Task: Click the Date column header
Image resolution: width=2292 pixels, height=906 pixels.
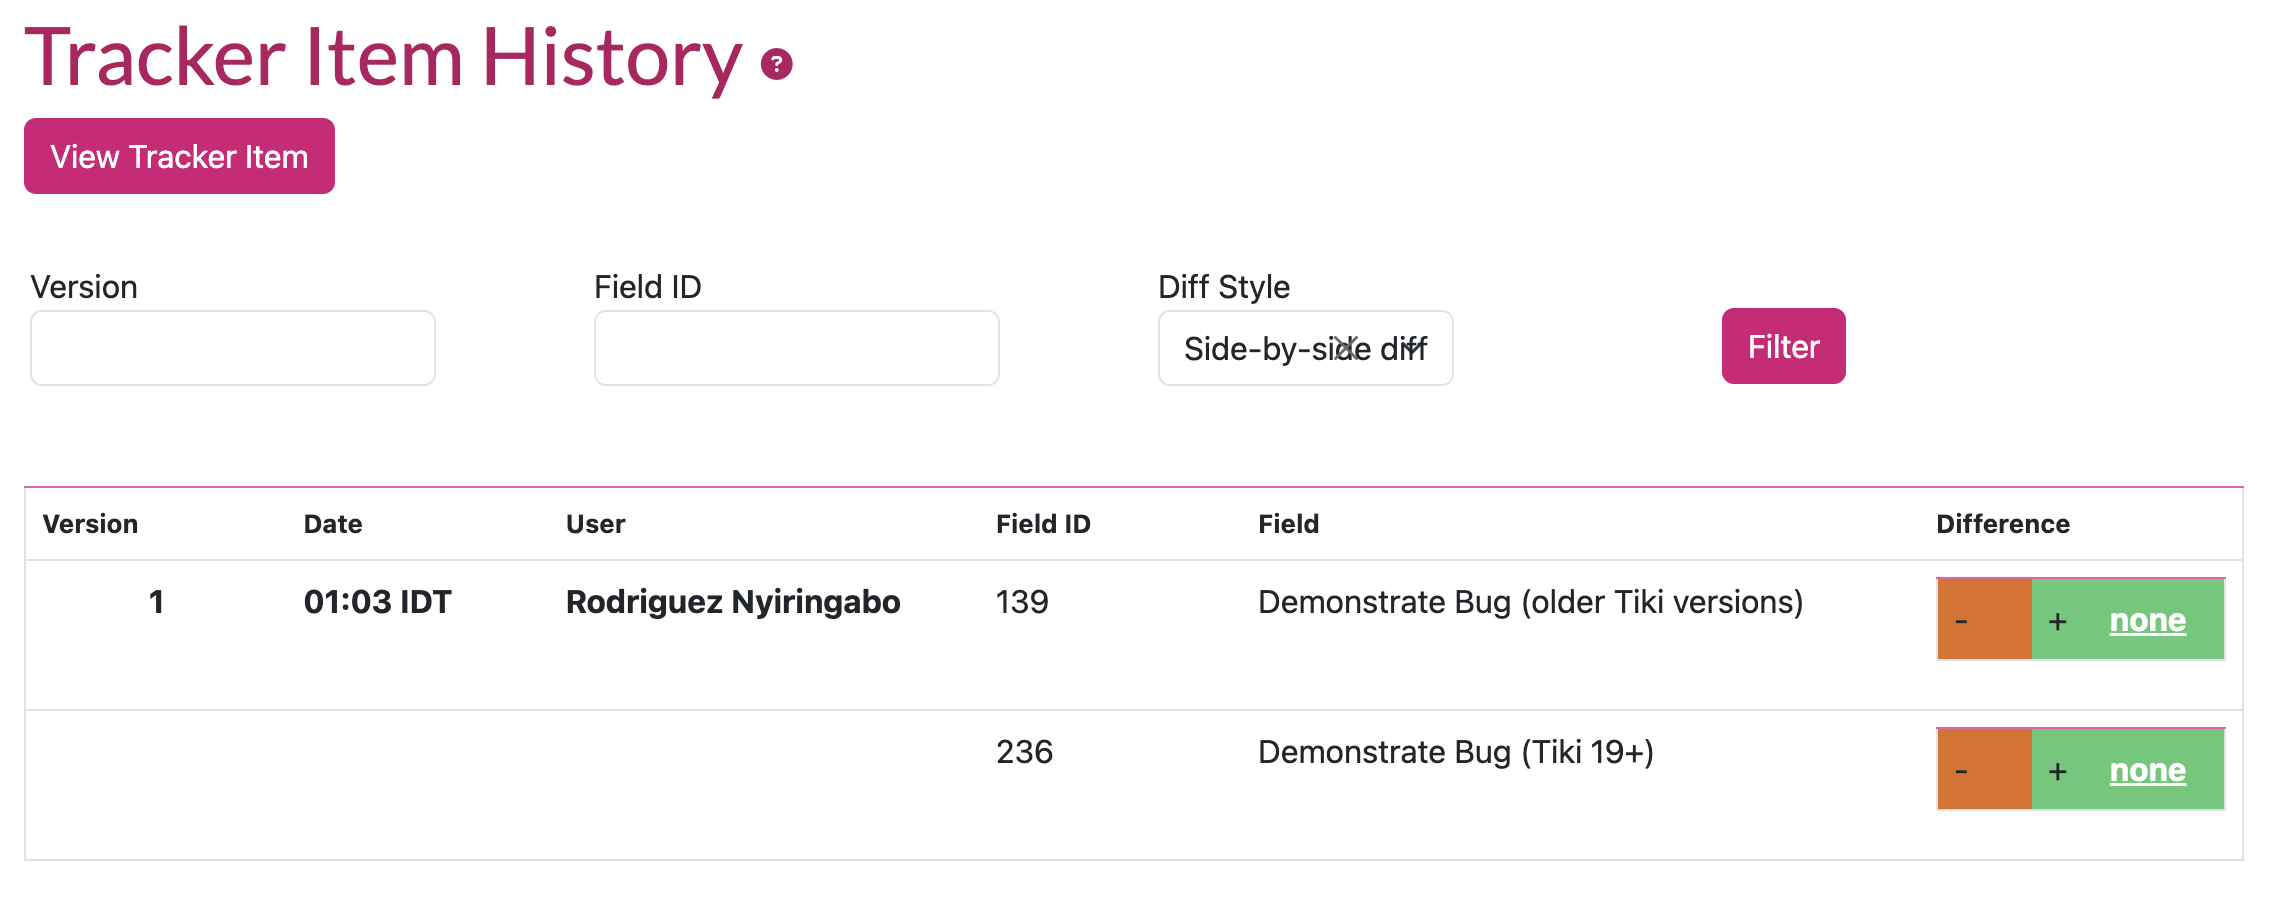Action: 333,524
